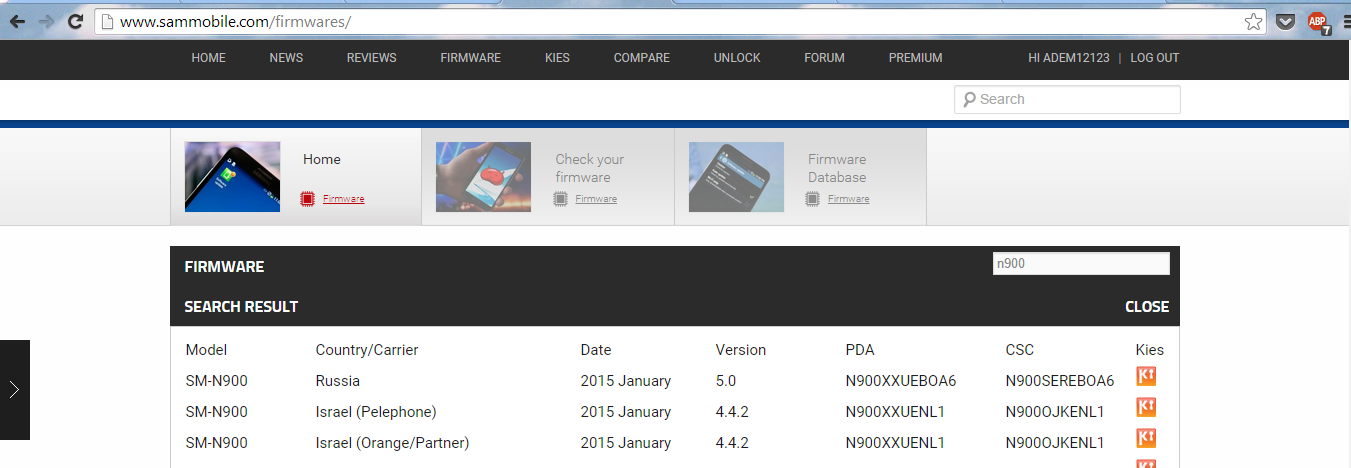Expand the left side panel arrow
1351x468 pixels.
14,390
